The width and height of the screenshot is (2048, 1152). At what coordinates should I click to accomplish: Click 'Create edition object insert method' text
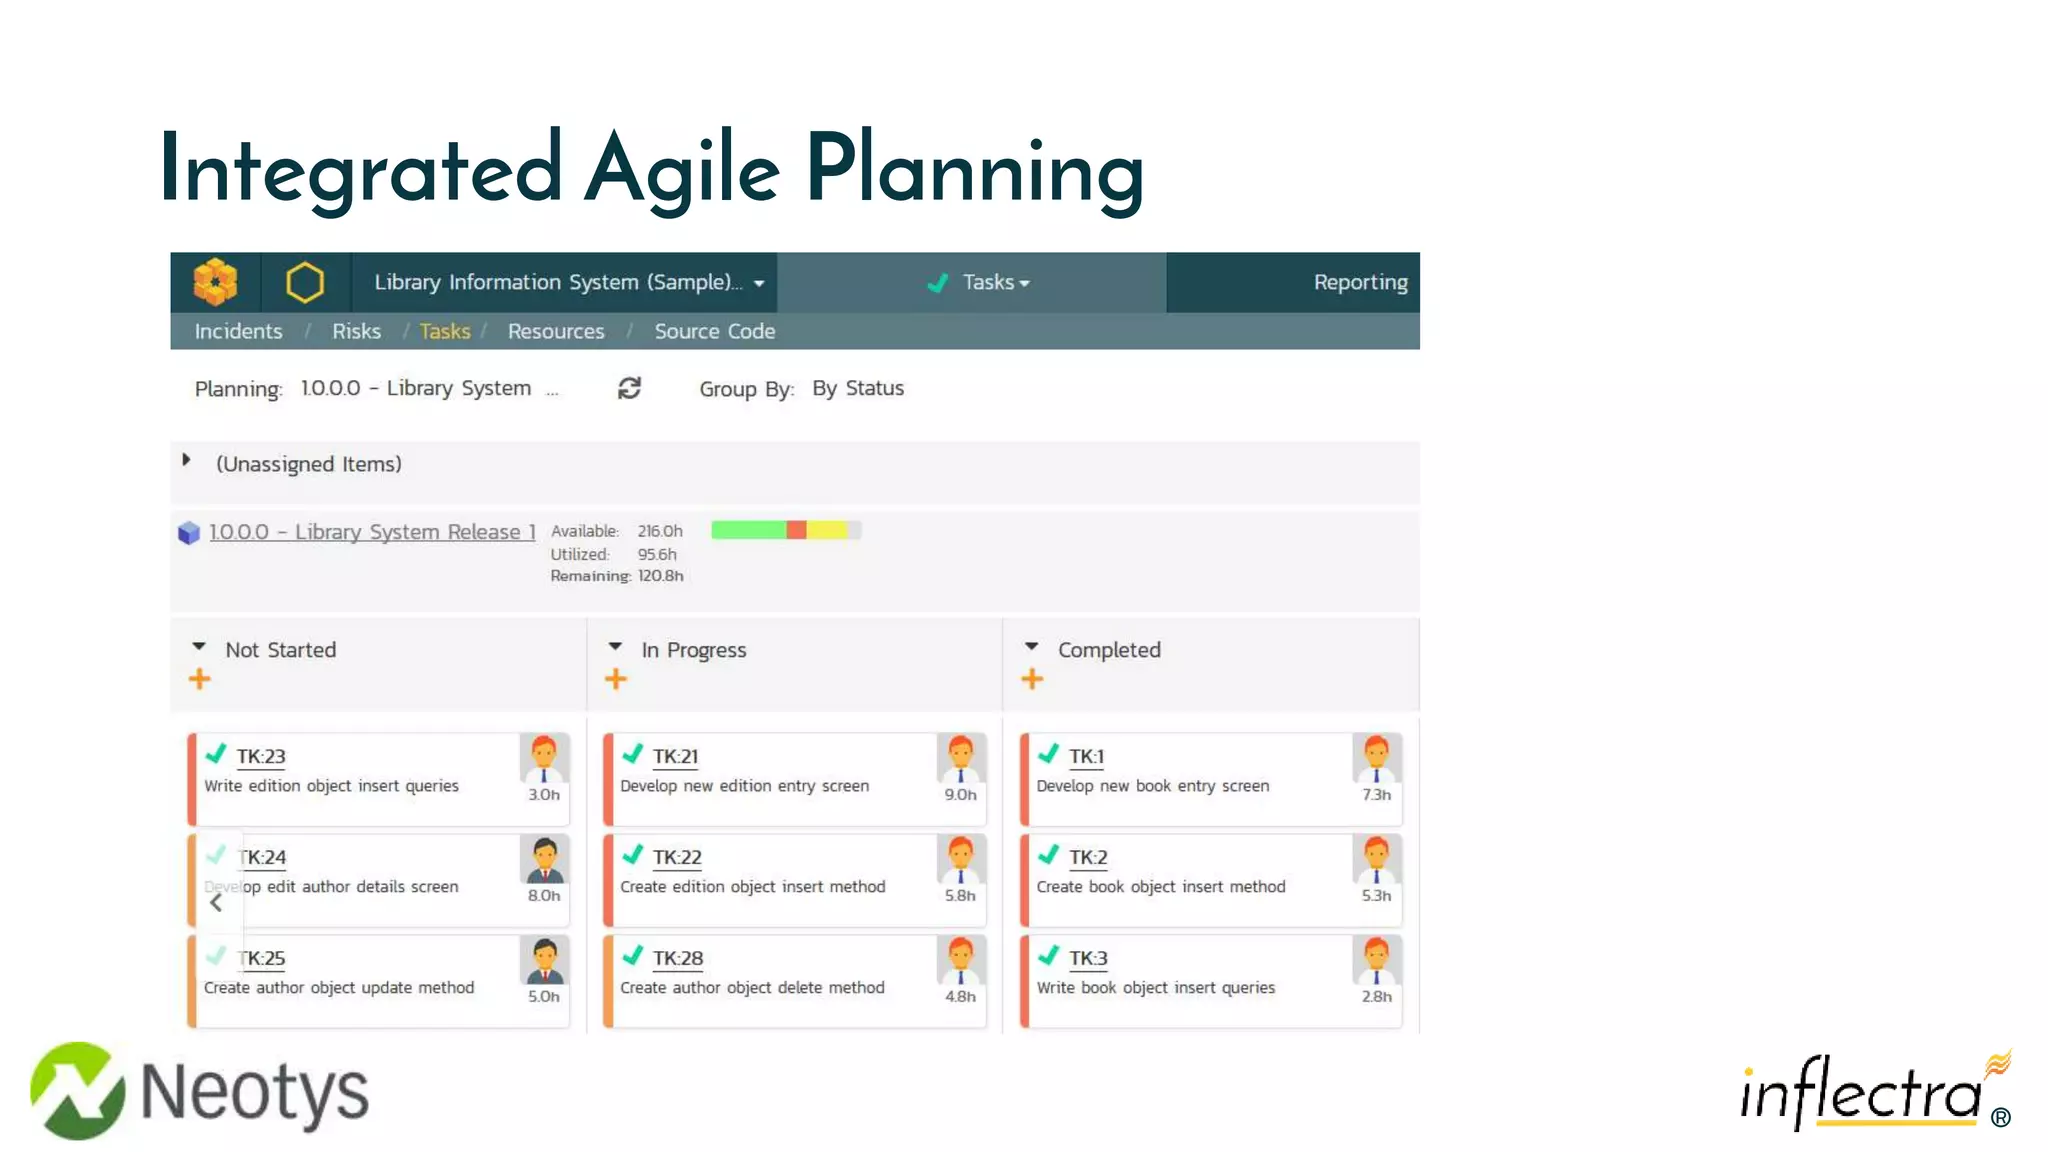[x=753, y=887]
